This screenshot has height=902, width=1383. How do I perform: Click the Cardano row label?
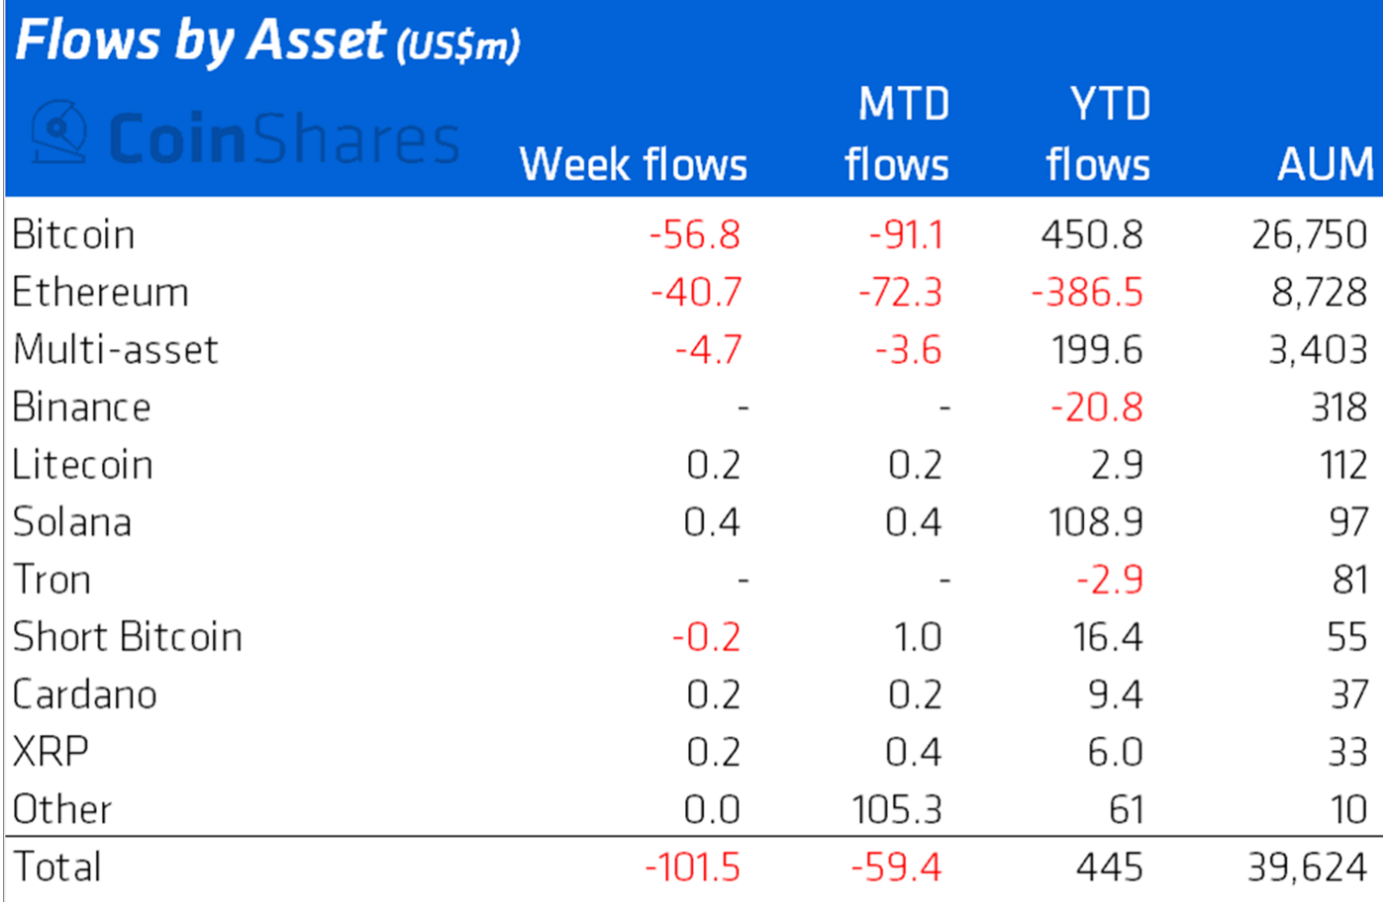tap(85, 695)
